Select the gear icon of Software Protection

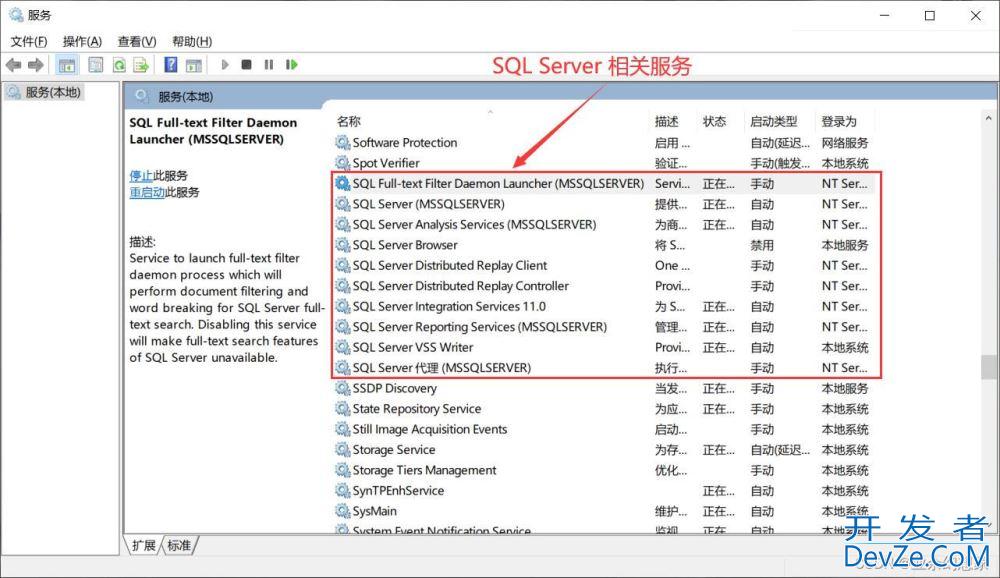[342, 142]
